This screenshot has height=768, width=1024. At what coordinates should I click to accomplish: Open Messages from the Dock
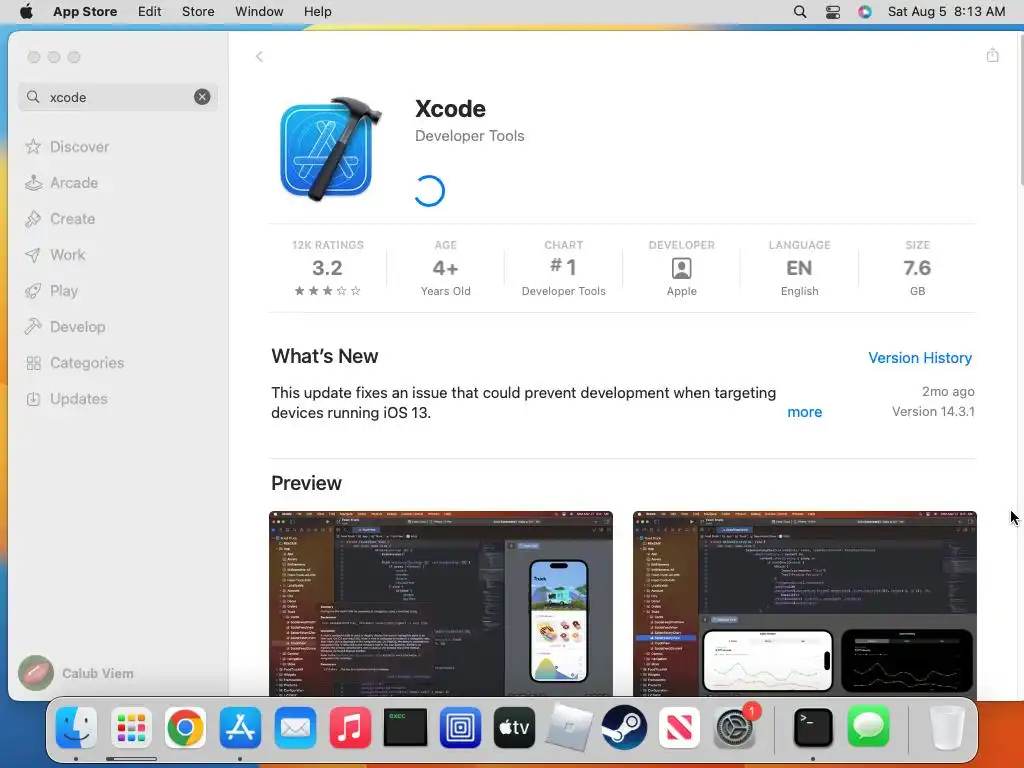(x=868, y=727)
